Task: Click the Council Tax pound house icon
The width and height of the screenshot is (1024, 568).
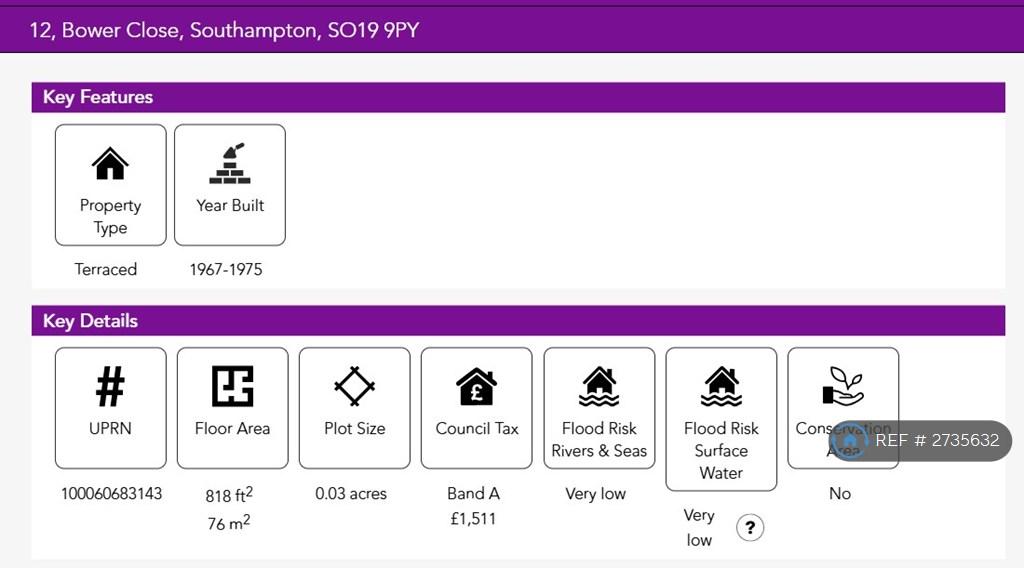Action: coord(477,387)
